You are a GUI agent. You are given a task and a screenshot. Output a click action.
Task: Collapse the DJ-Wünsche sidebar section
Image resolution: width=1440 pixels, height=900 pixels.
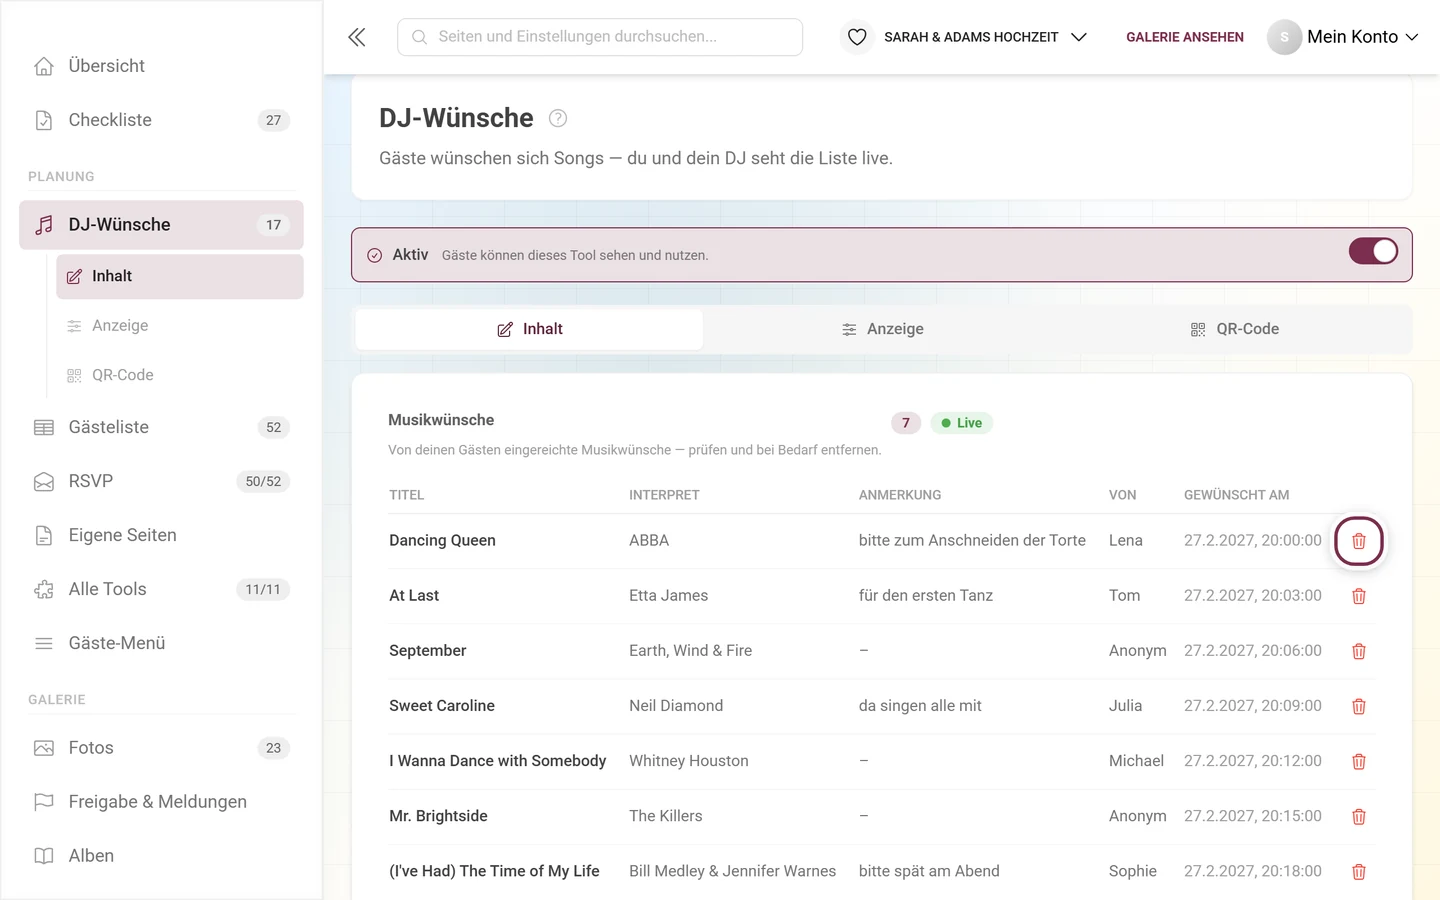coord(161,225)
